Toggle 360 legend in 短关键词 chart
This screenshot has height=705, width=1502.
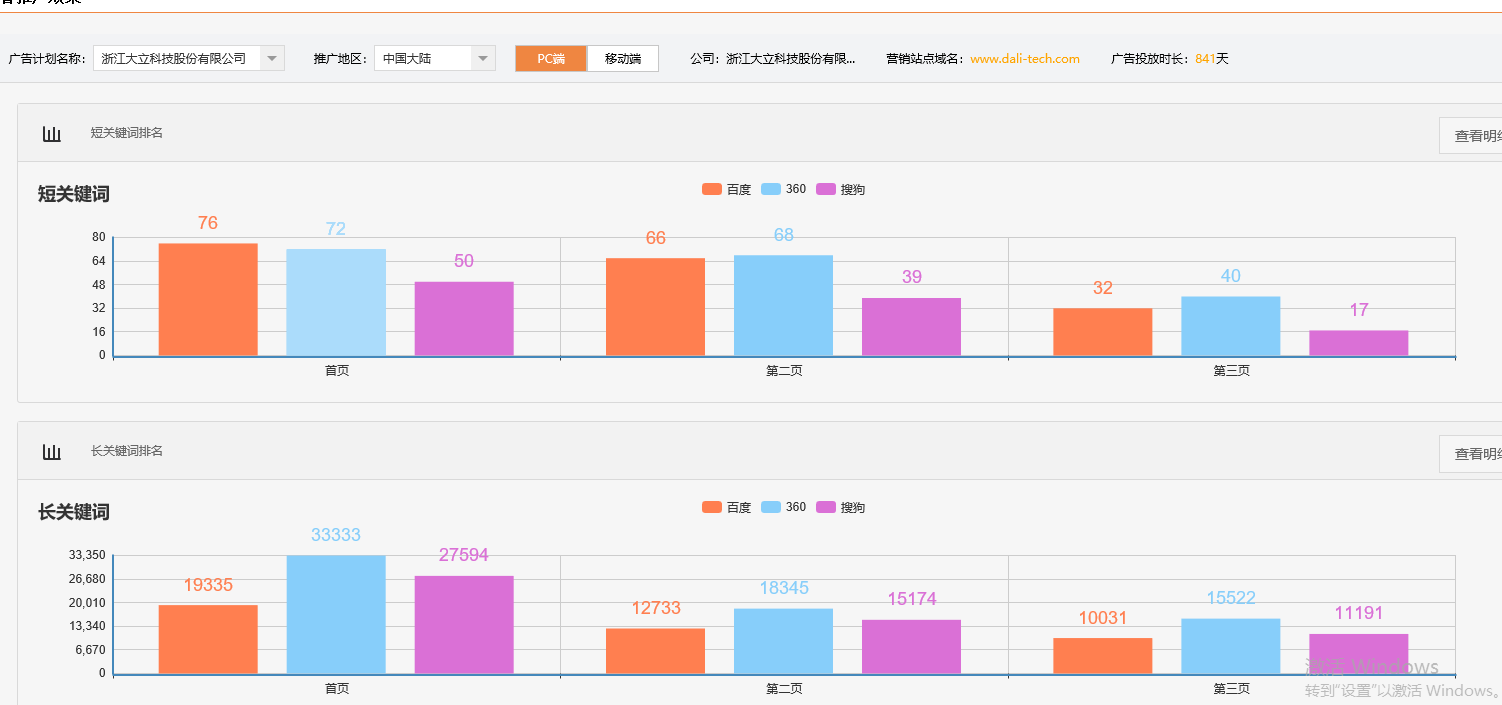point(784,190)
